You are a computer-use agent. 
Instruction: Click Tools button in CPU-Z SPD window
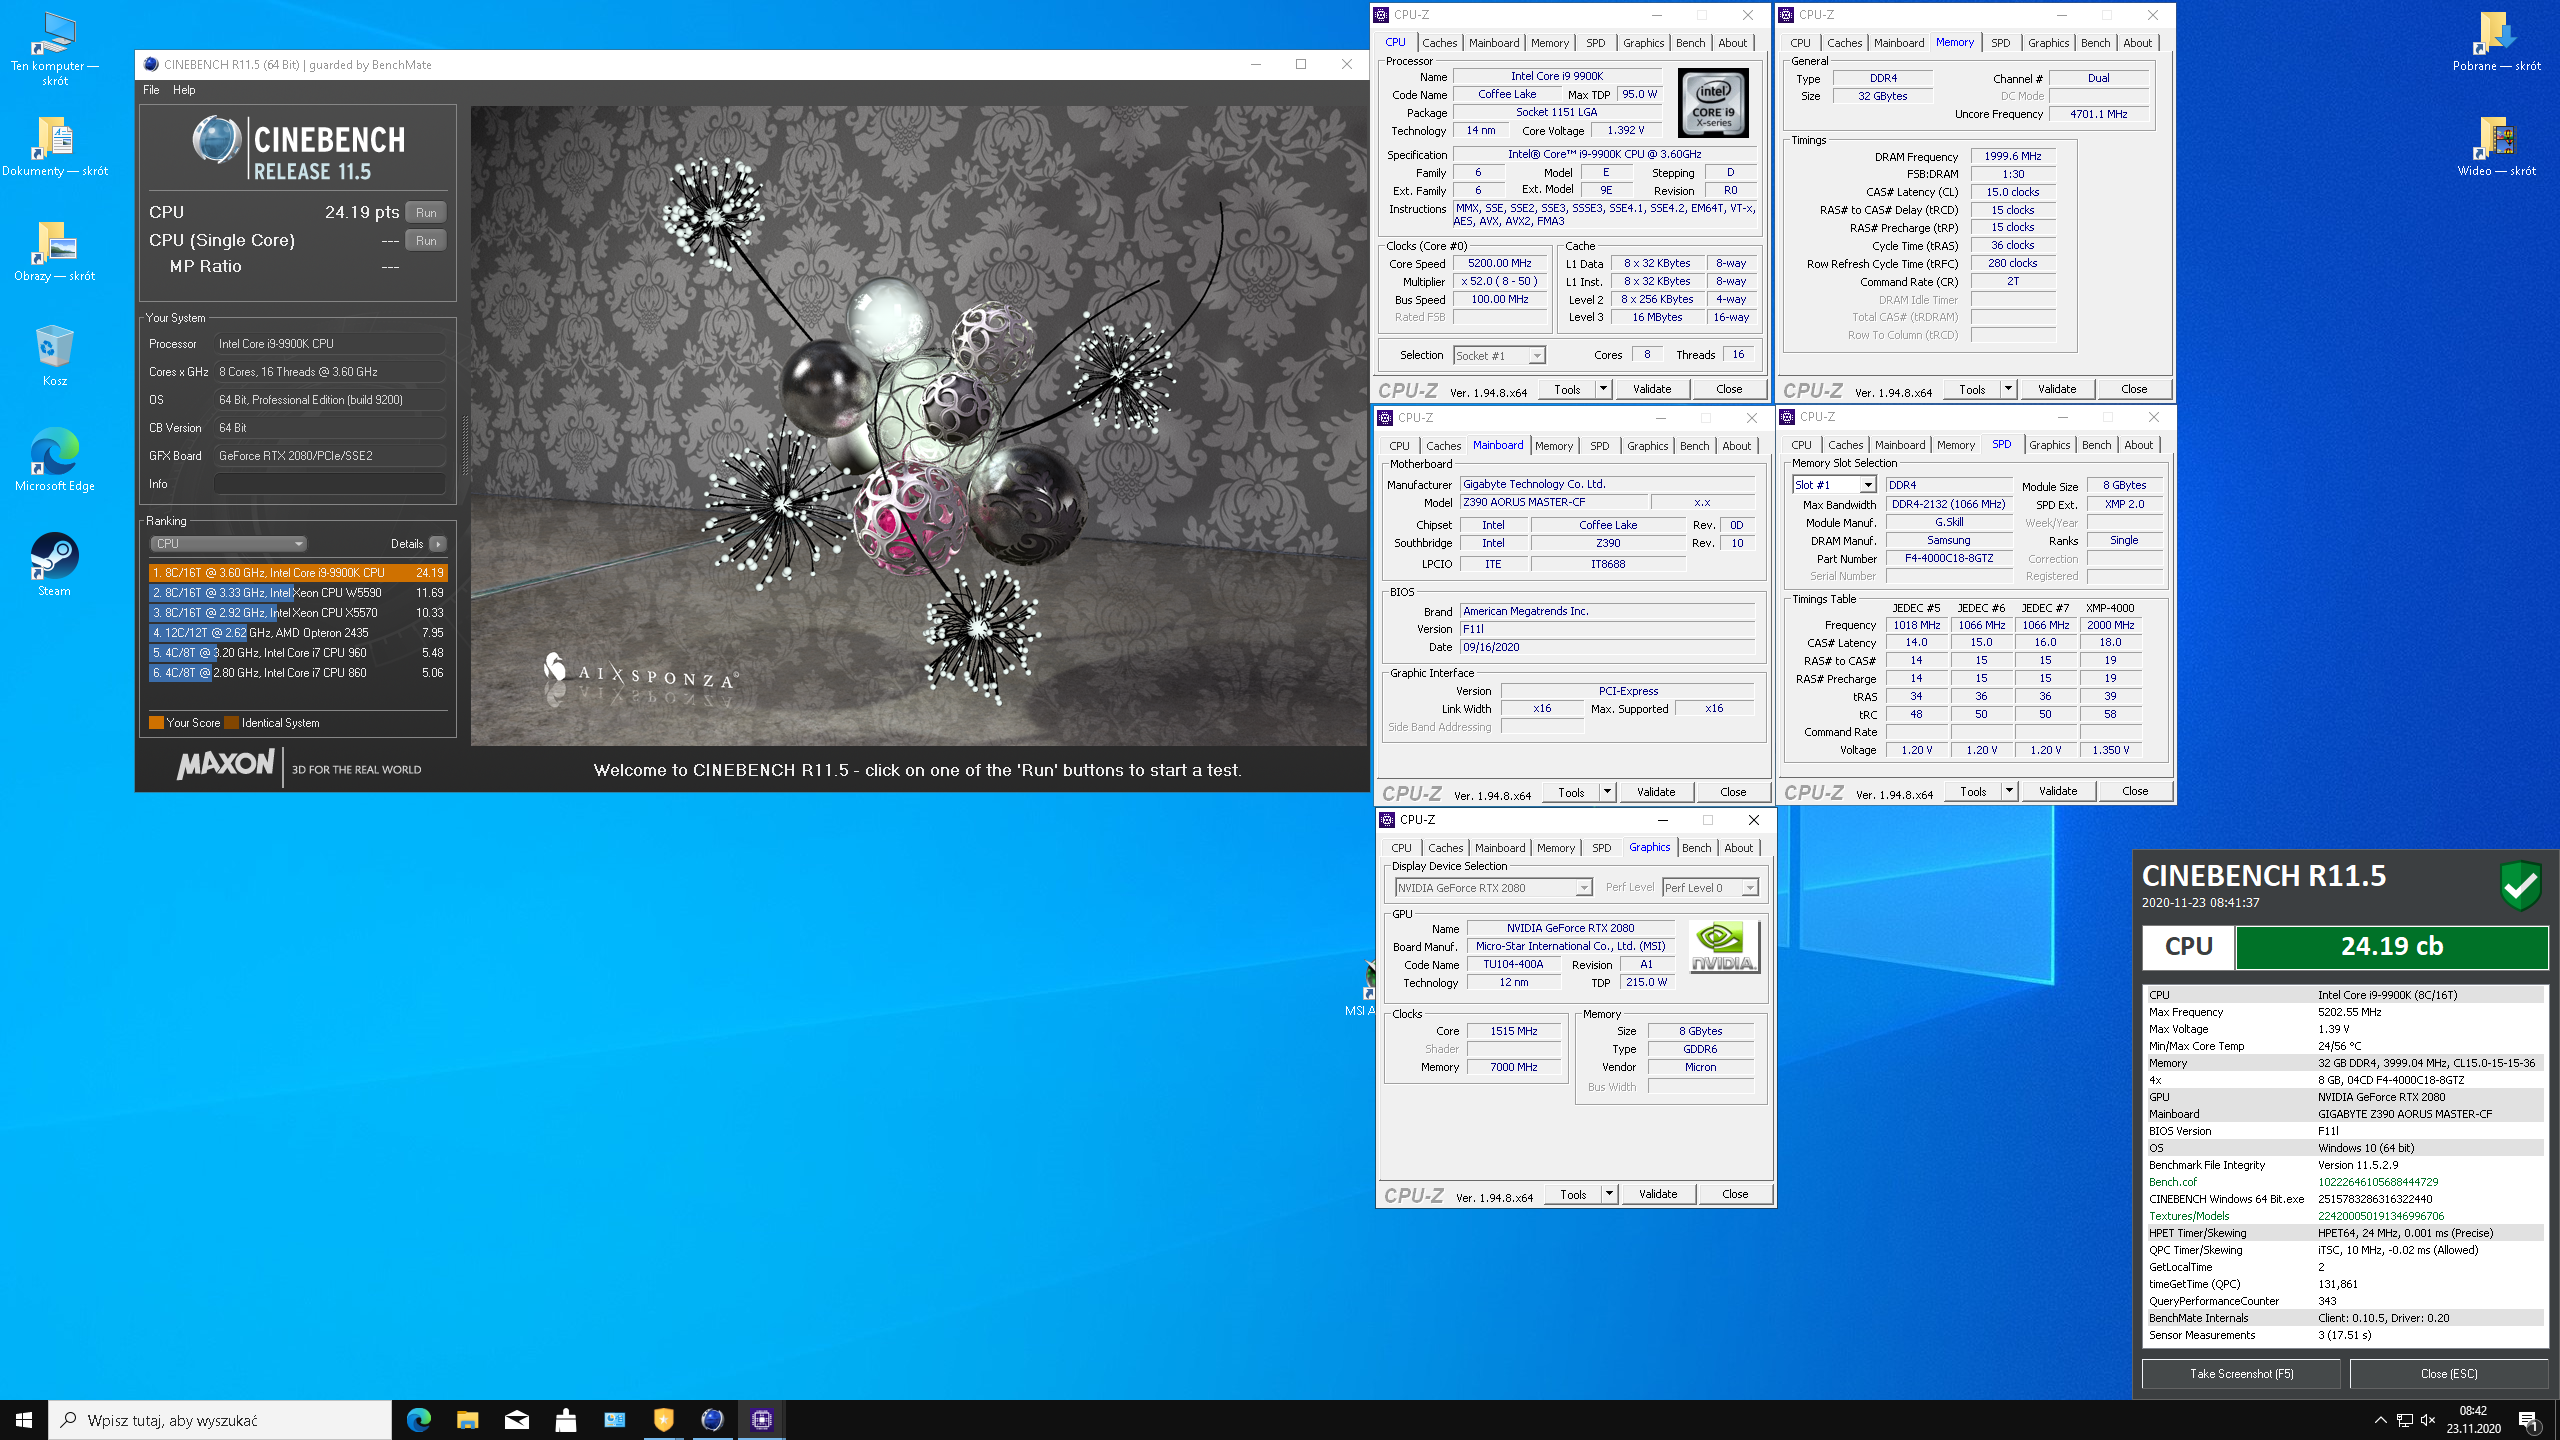1973,791
